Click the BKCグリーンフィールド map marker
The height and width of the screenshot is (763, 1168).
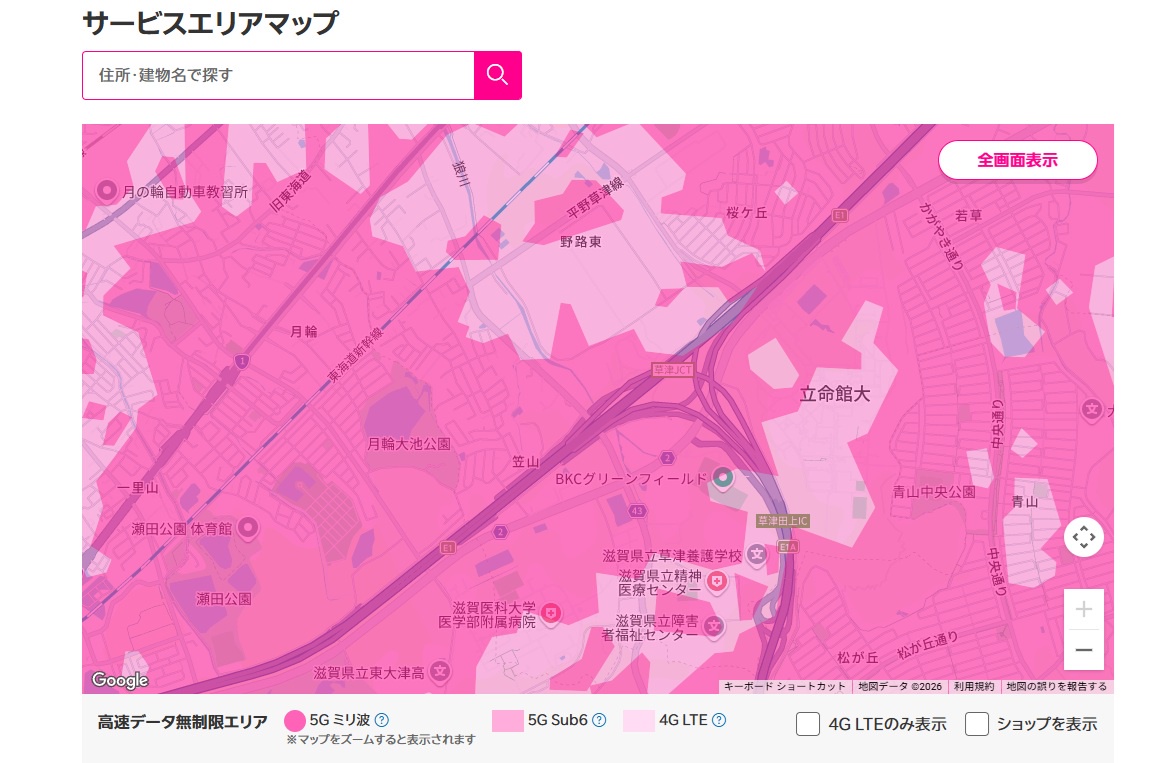723,479
